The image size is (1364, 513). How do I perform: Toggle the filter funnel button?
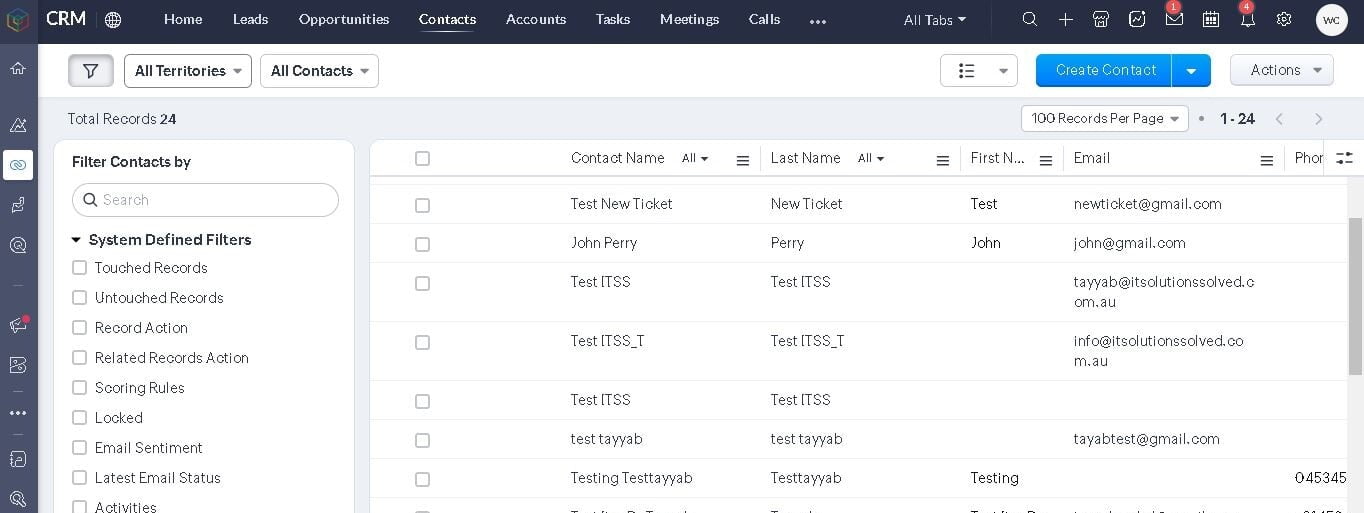[91, 71]
